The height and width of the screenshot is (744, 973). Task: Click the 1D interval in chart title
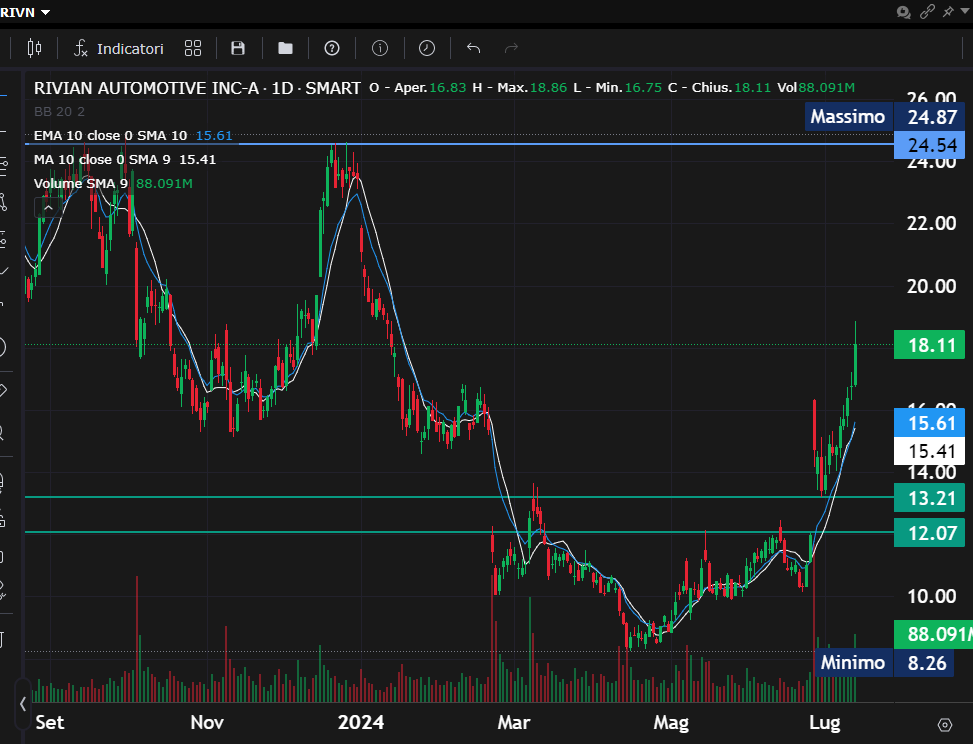282,88
